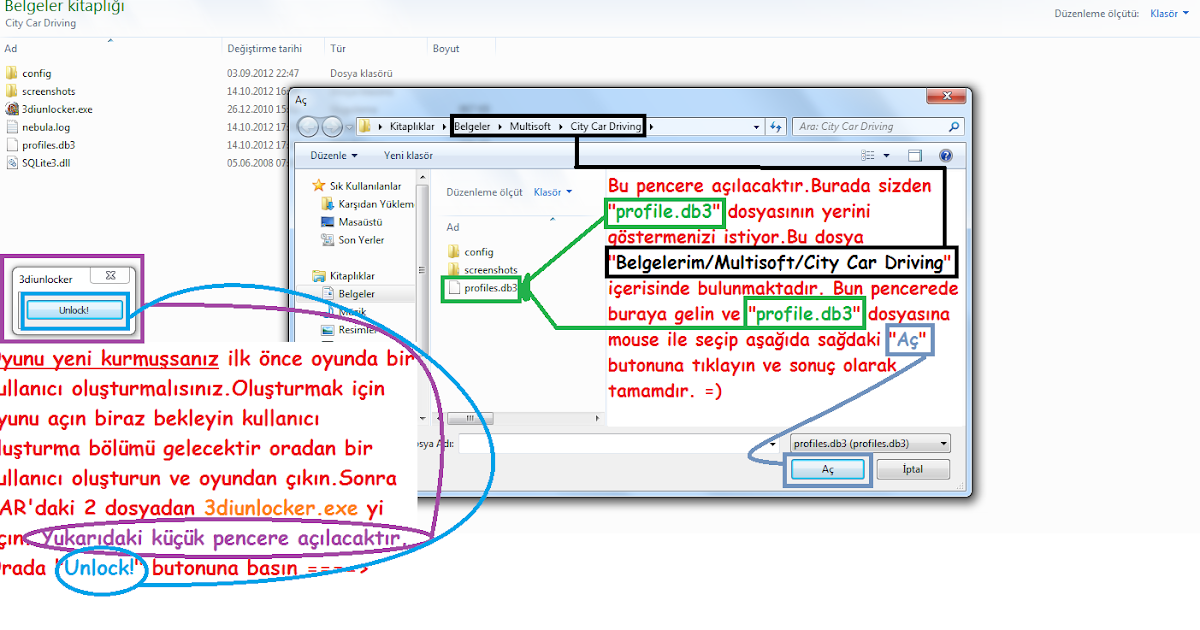Sort by the Ad column in the Aç dialog

[453, 227]
